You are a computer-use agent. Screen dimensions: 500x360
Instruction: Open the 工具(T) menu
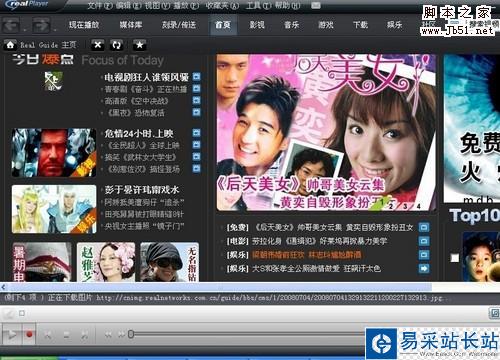click(x=259, y=5)
